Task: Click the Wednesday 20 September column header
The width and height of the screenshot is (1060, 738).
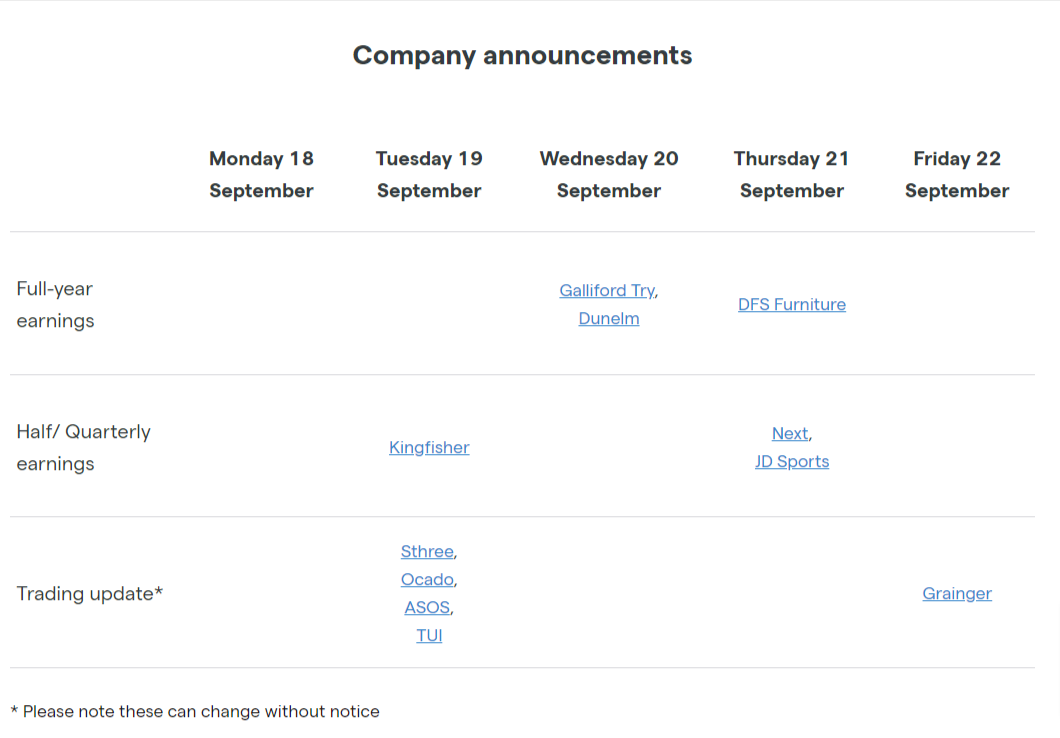Action: [x=609, y=174]
